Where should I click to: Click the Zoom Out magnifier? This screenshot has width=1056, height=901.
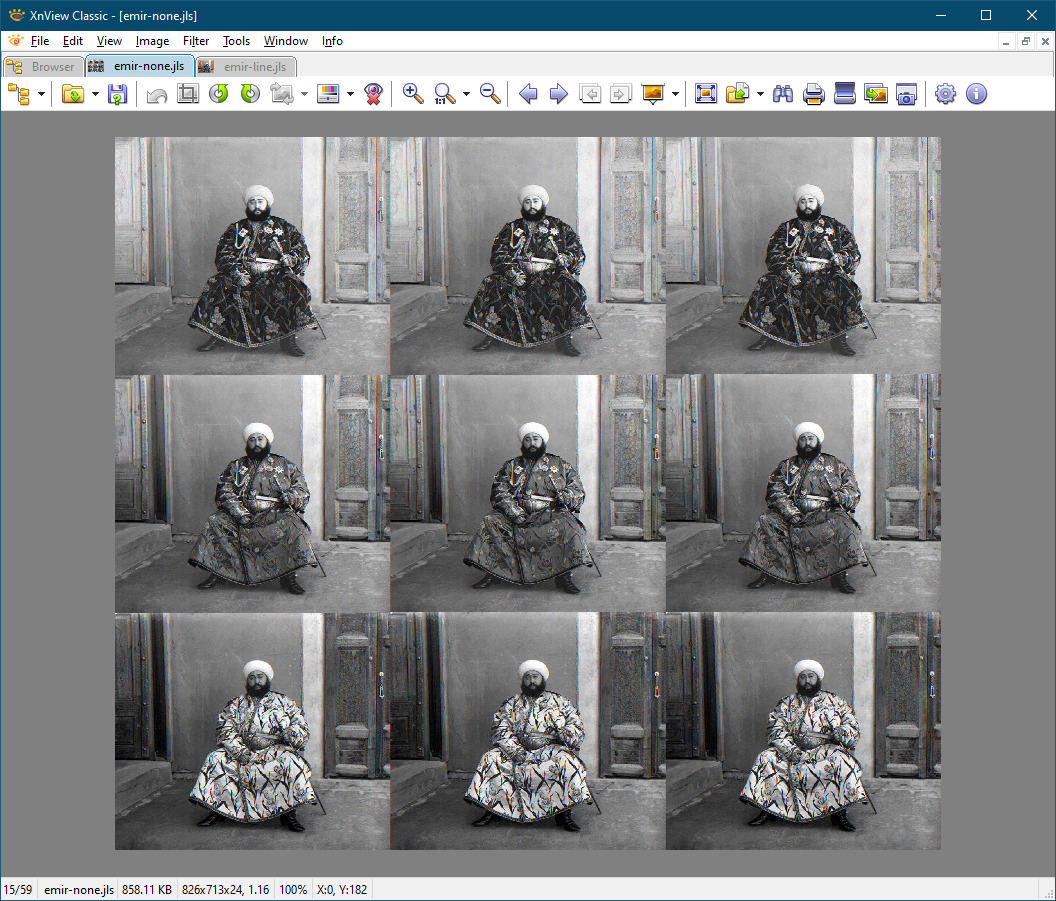[x=490, y=94]
